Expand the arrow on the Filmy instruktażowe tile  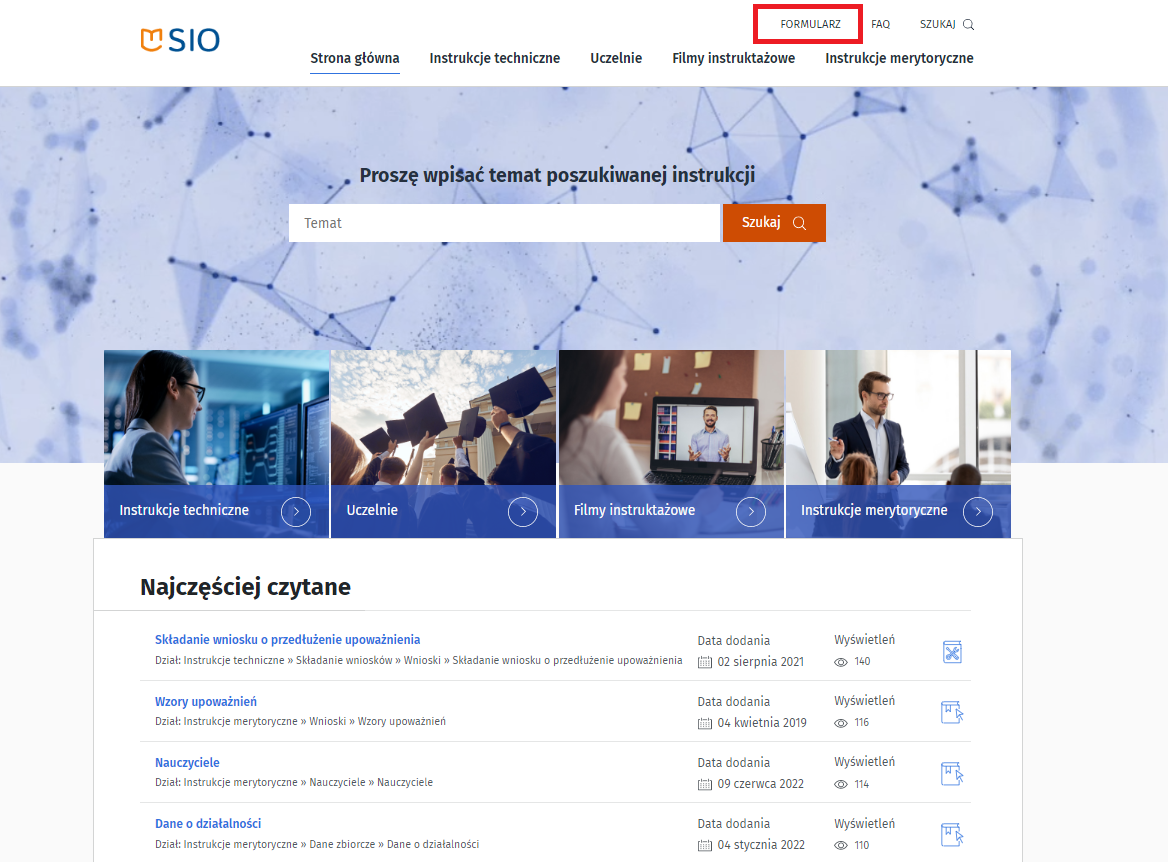tap(751, 511)
